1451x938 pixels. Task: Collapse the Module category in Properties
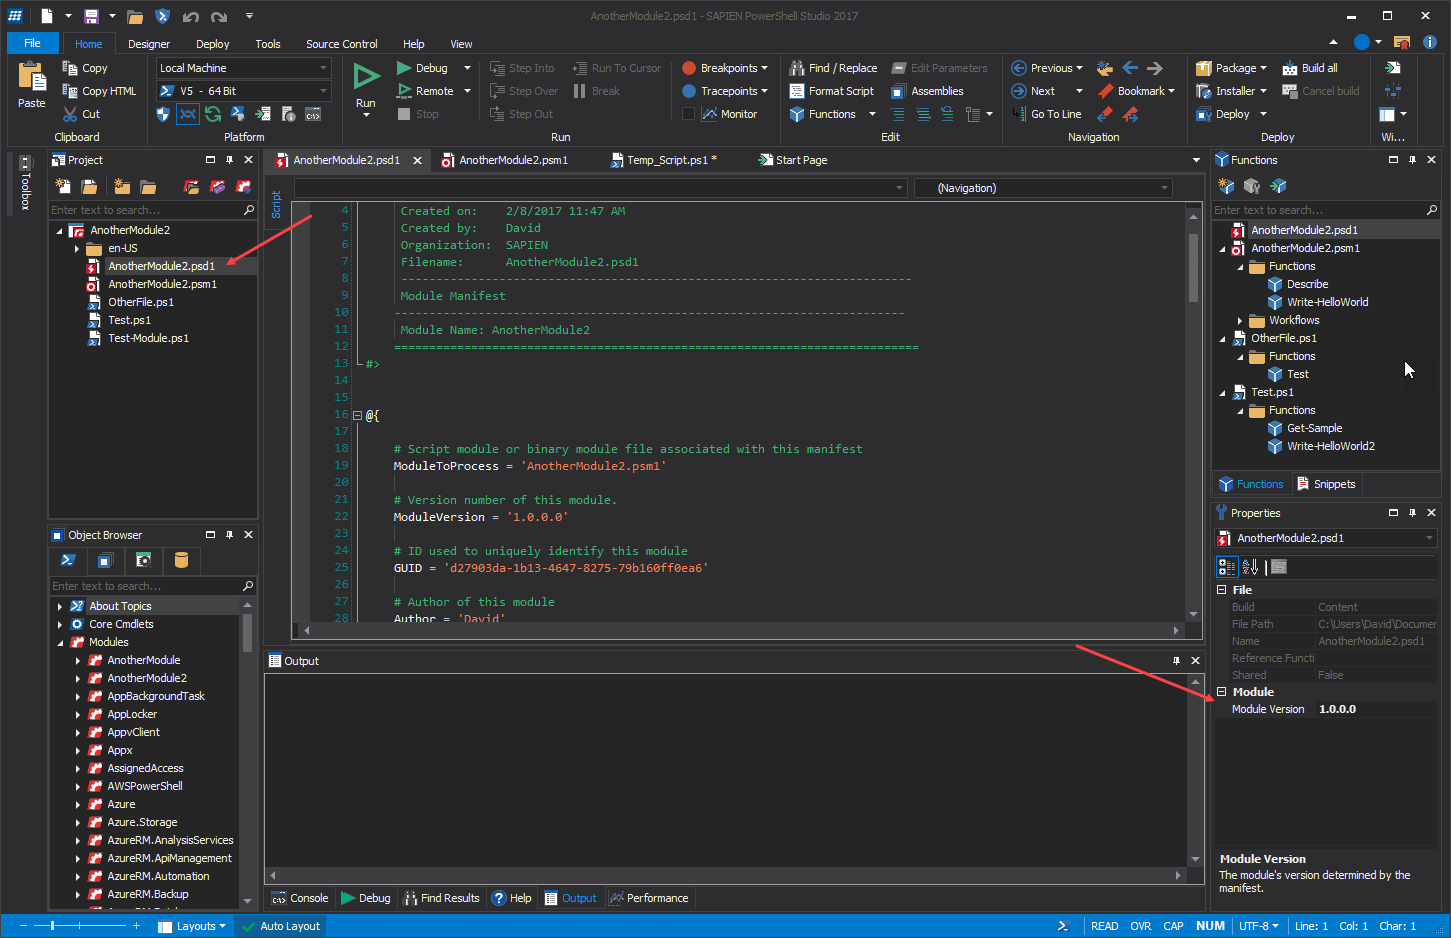[1221, 692]
